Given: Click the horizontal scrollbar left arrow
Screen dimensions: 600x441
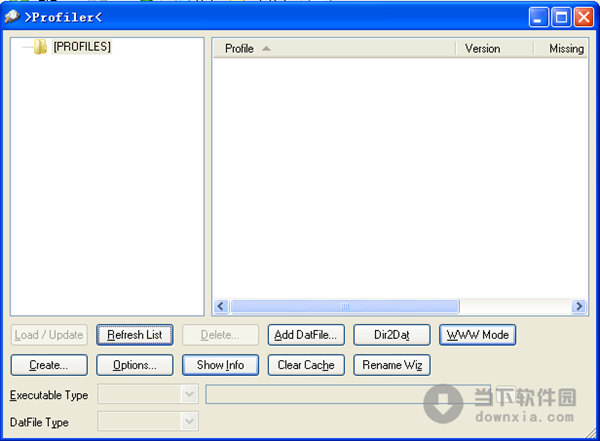Looking at the screenshot, I should pos(221,306).
